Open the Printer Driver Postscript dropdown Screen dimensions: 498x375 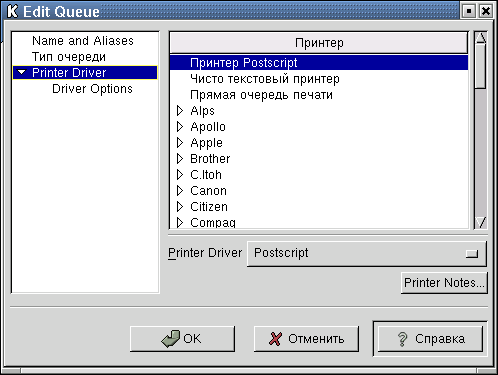(366, 254)
